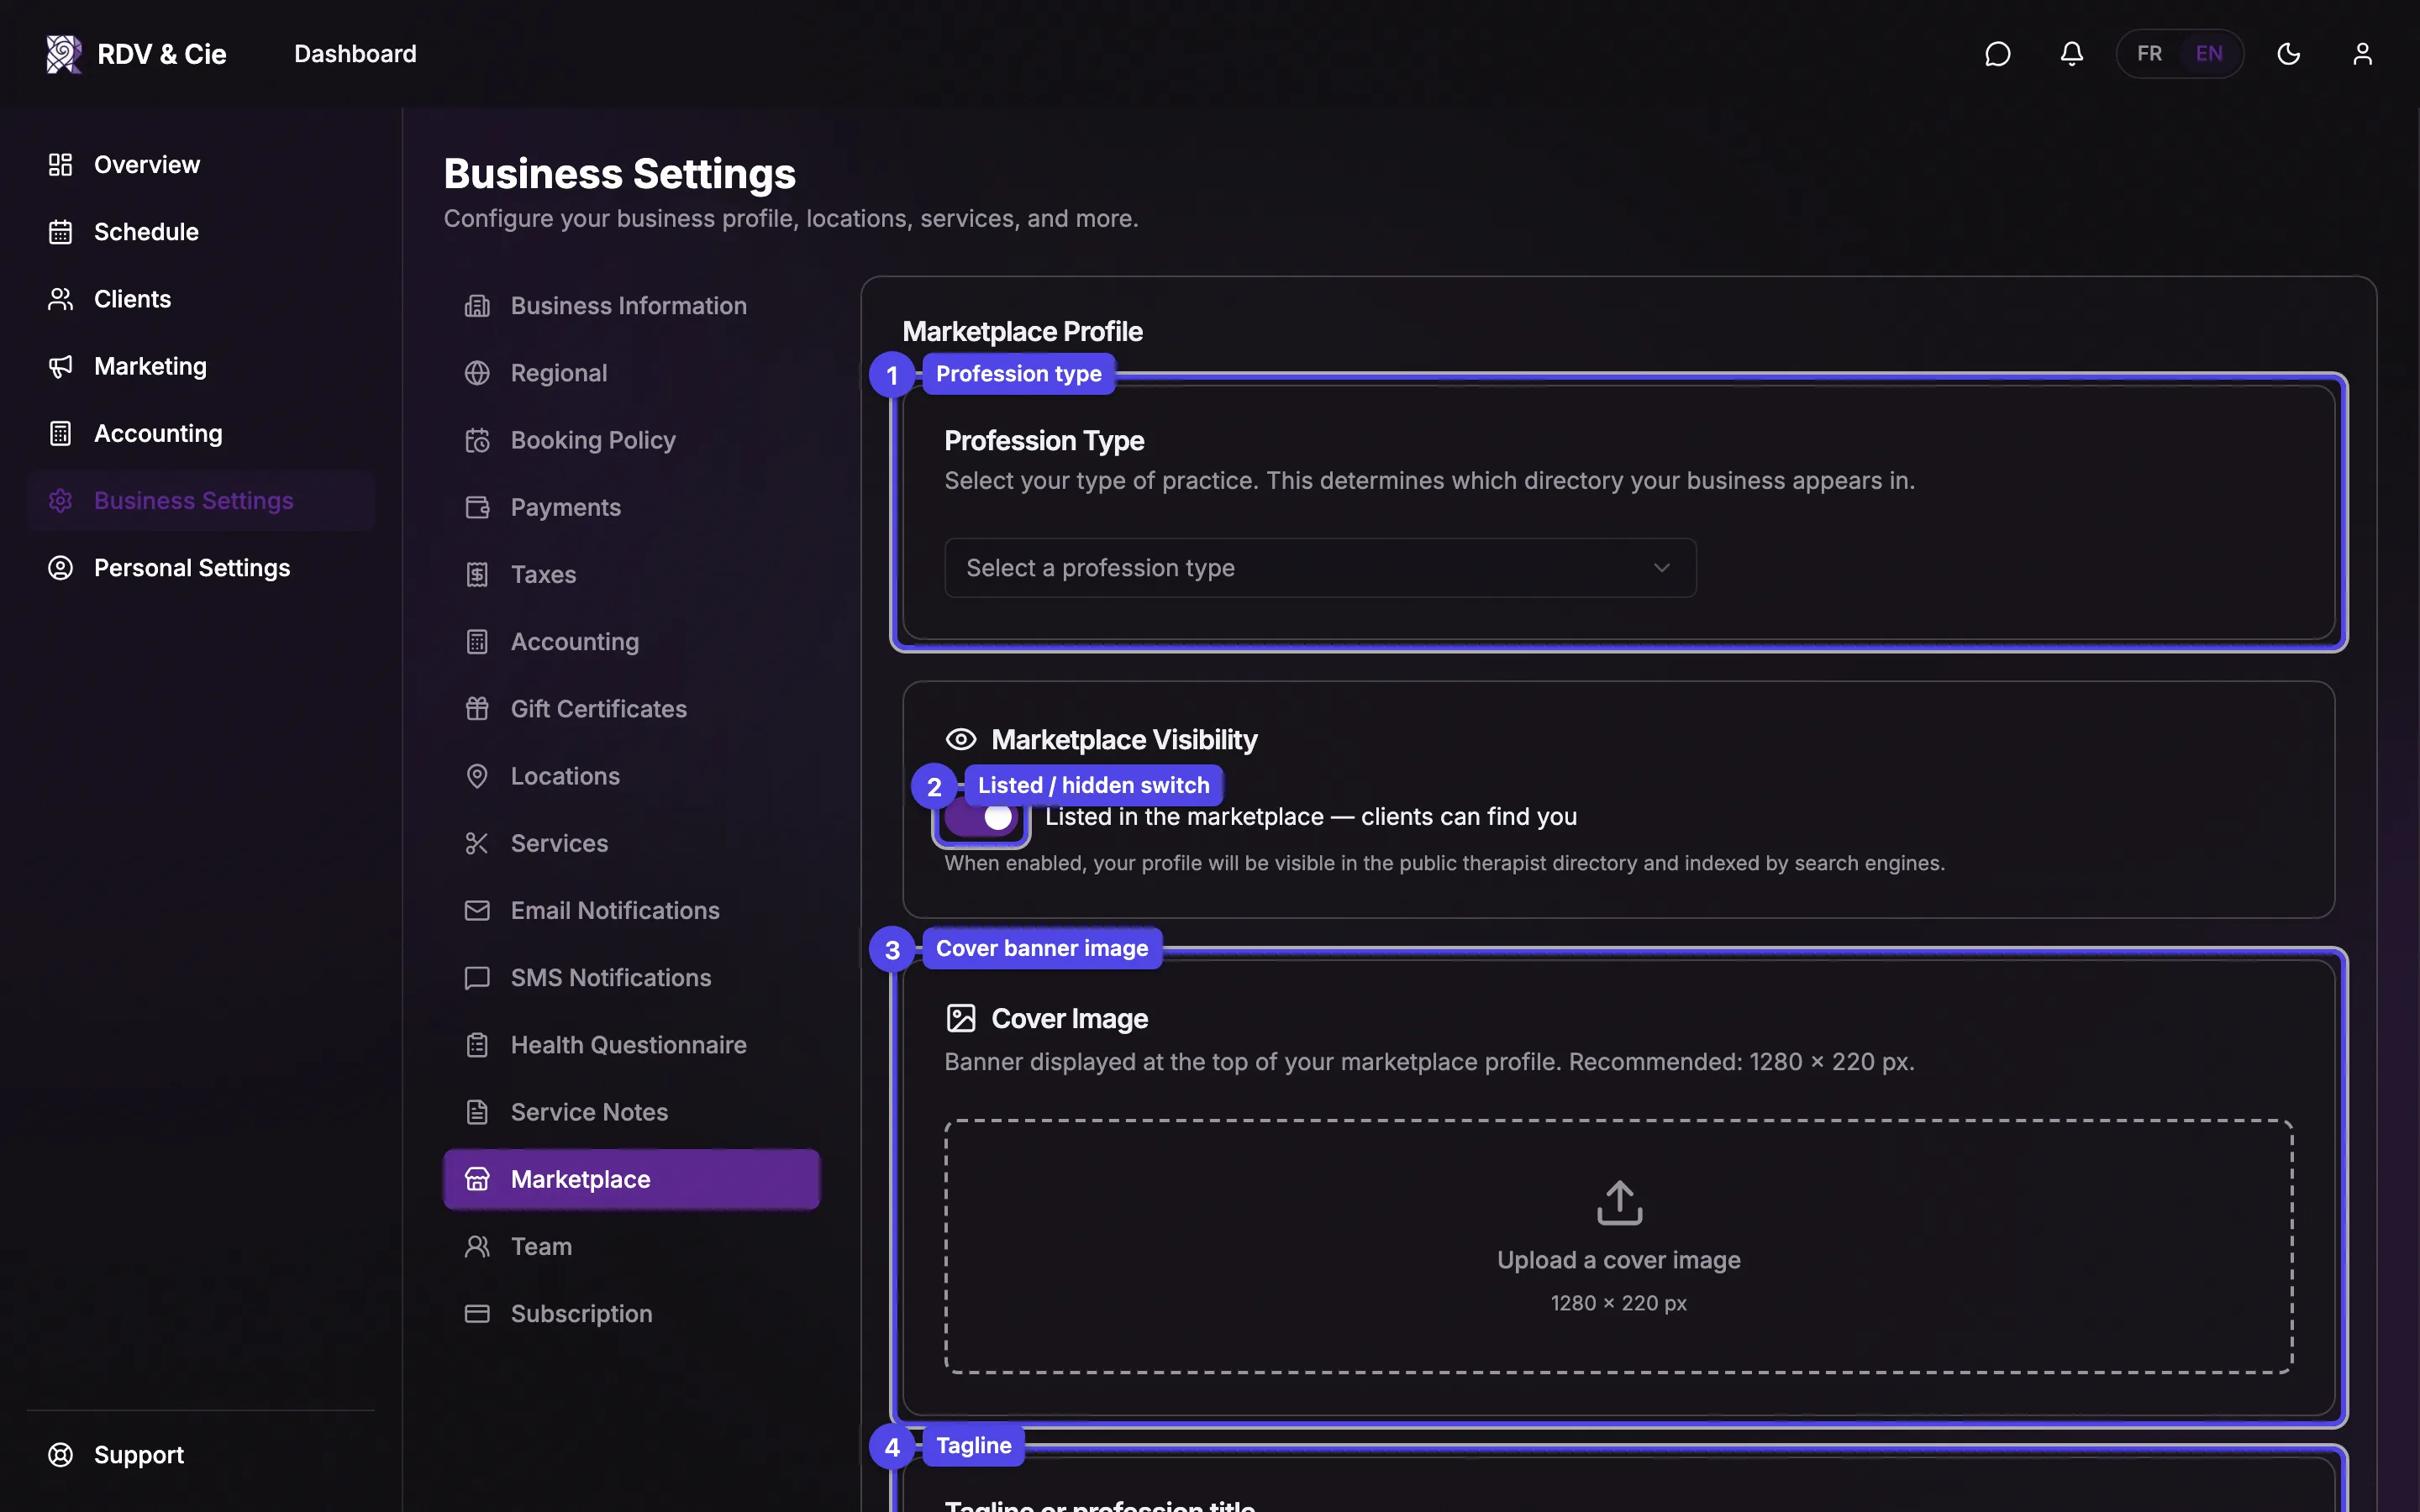Click the SMS Notifications speech-bubble icon
The height and width of the screenshot is (1512, 2420).
477,978
